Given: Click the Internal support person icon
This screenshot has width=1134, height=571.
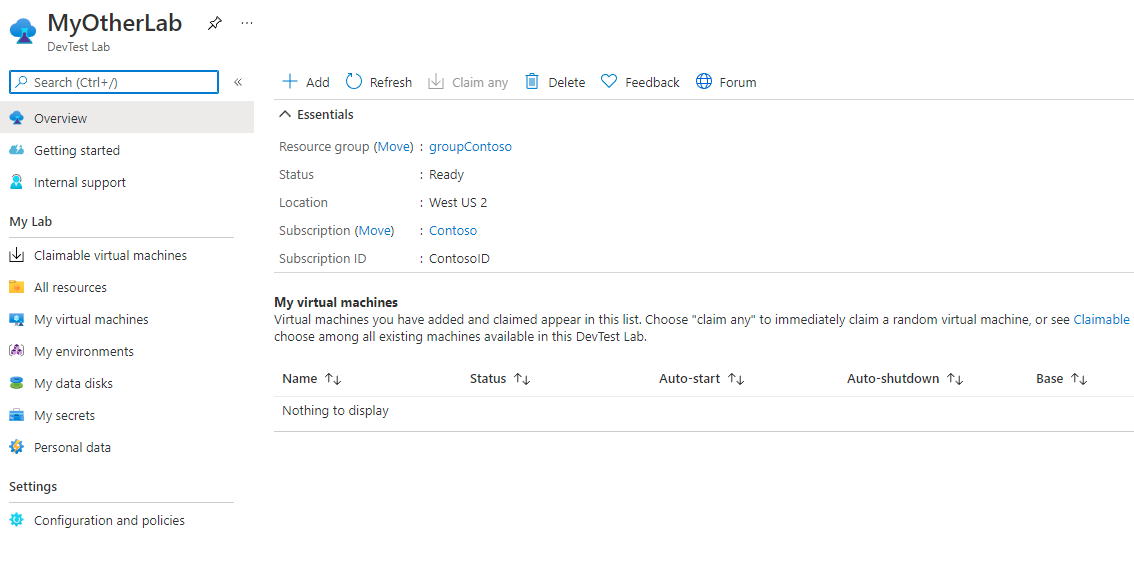Looking at the screenshot, I should click(x=17, y=182).
